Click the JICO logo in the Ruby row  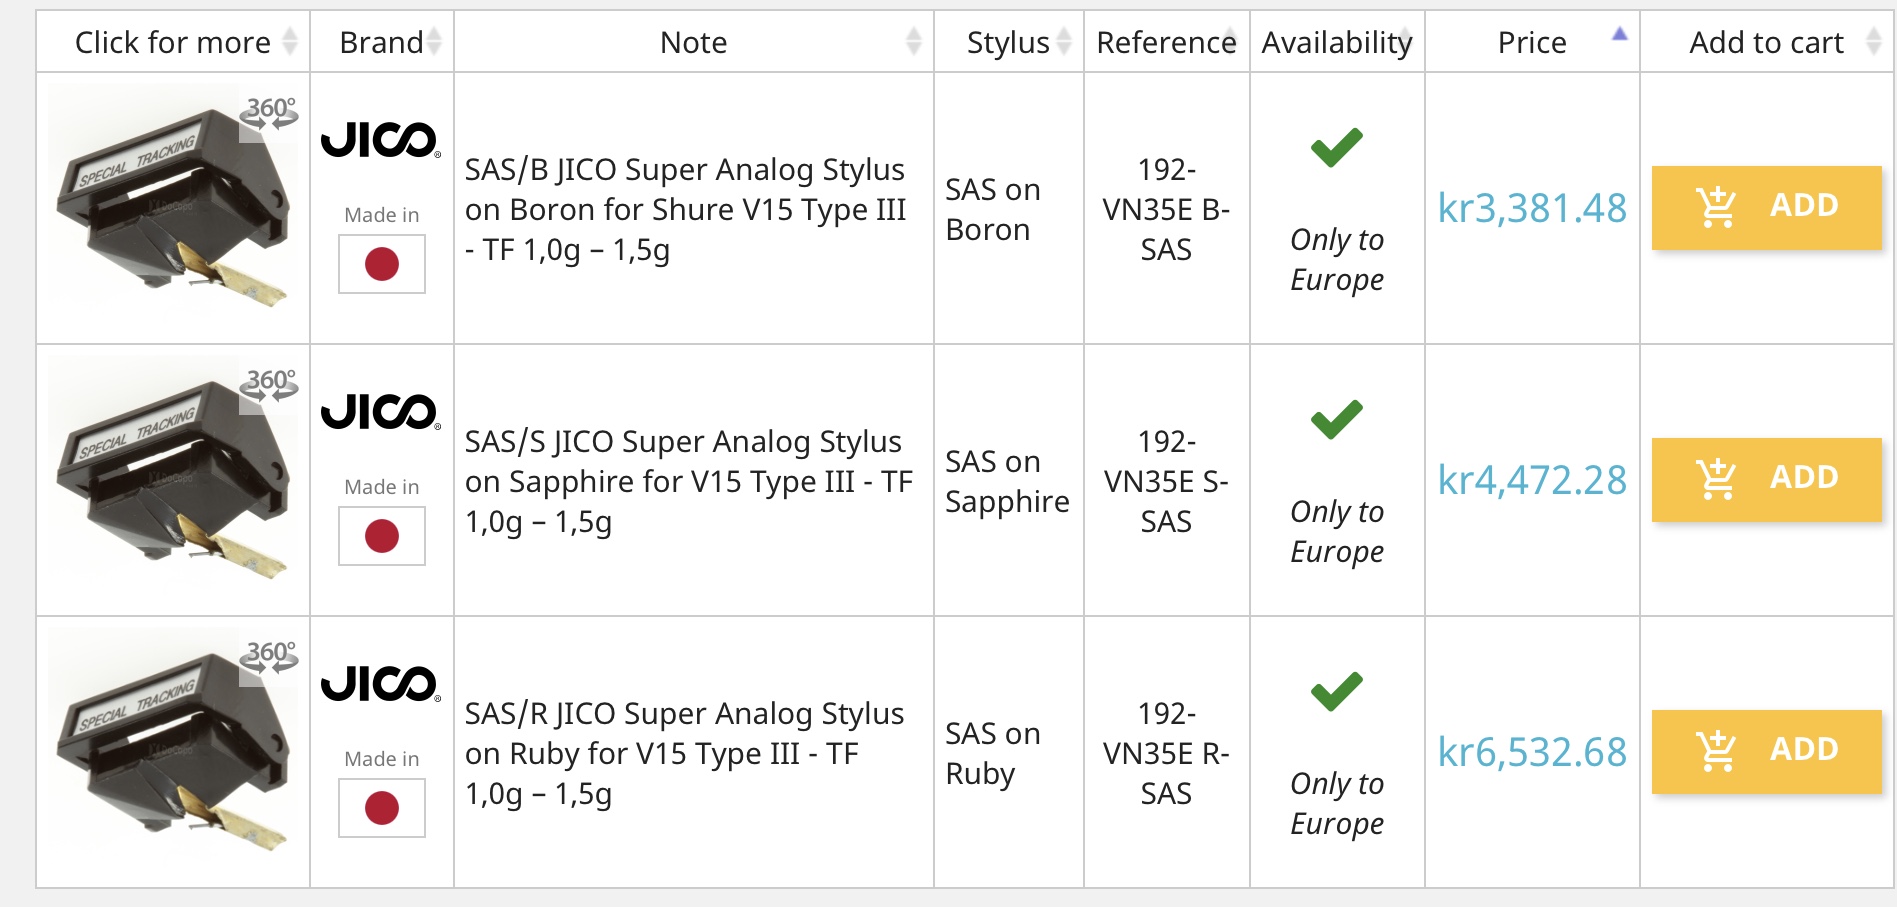(380, 684)
